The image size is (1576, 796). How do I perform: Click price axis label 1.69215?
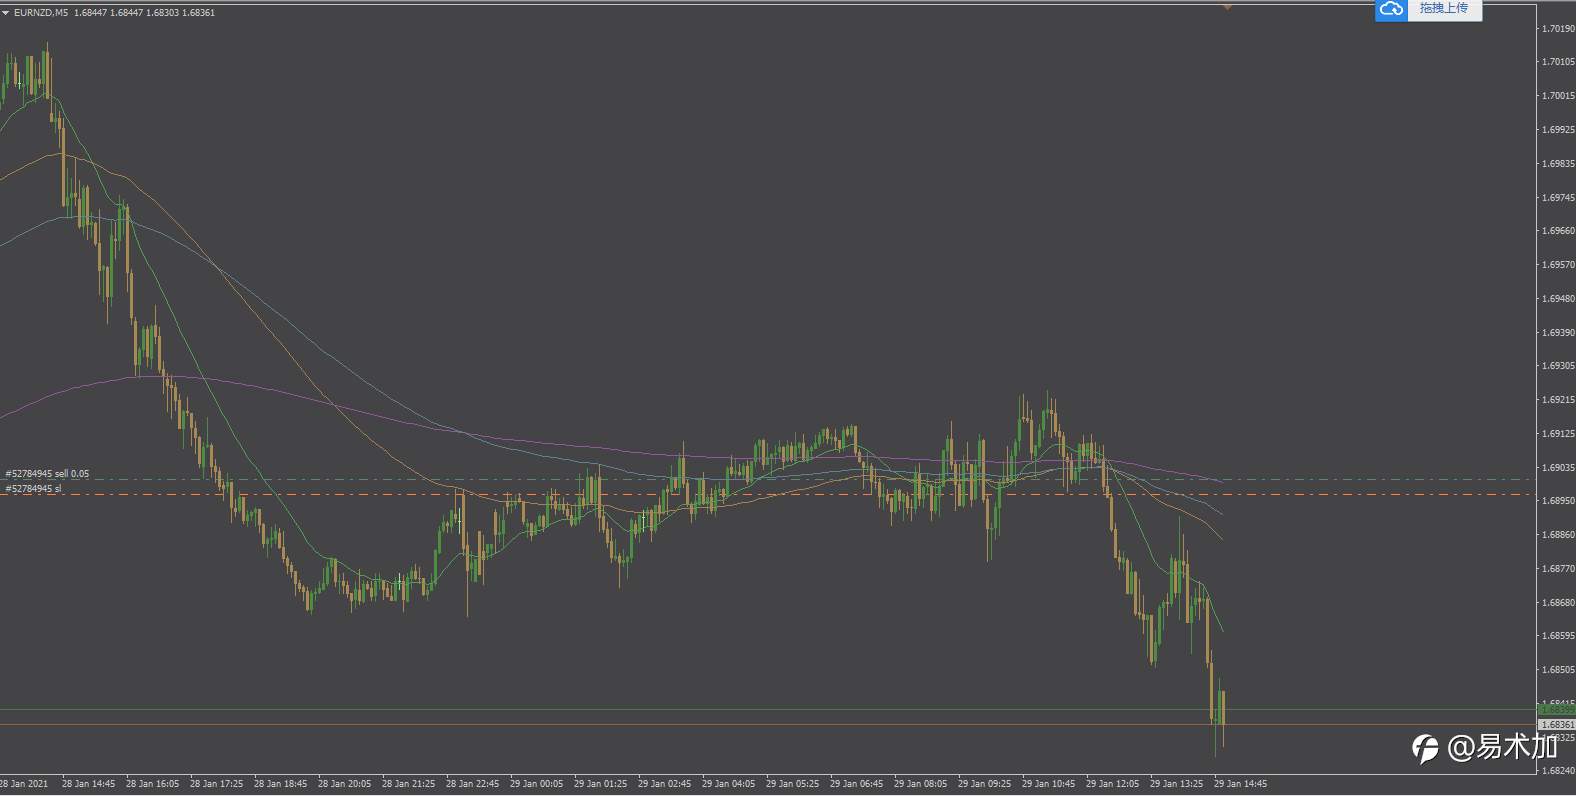point(1558,400)
